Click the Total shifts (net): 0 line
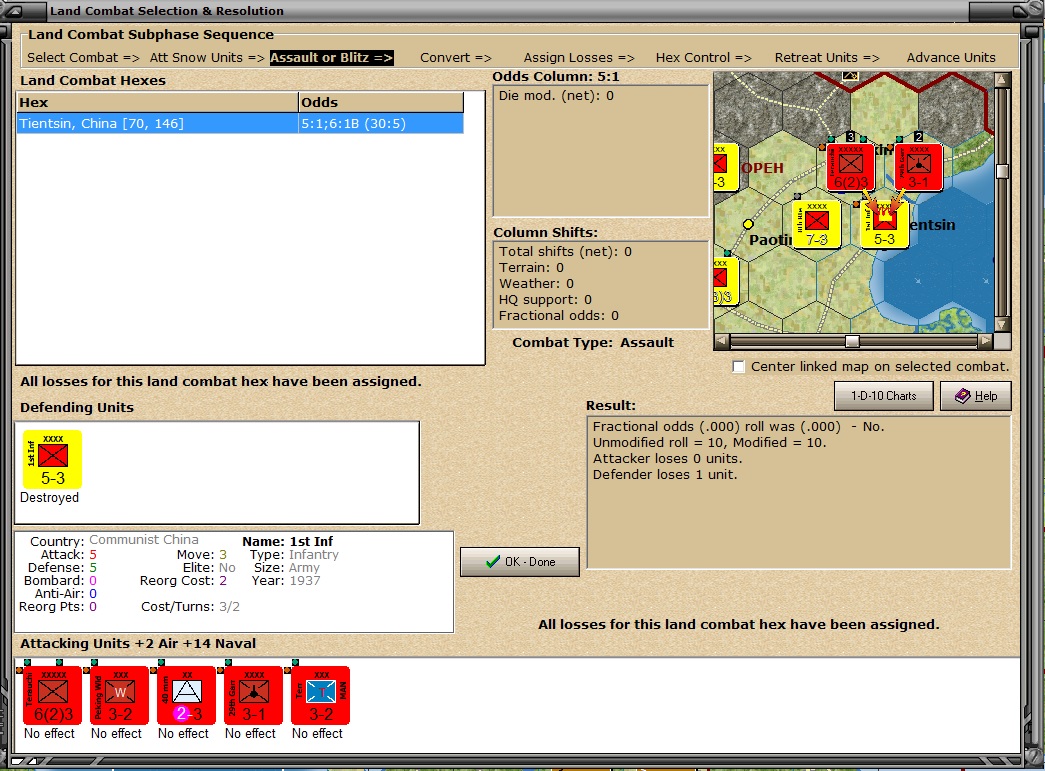Screen dimensions: 1045x771 tap(565, 252)
